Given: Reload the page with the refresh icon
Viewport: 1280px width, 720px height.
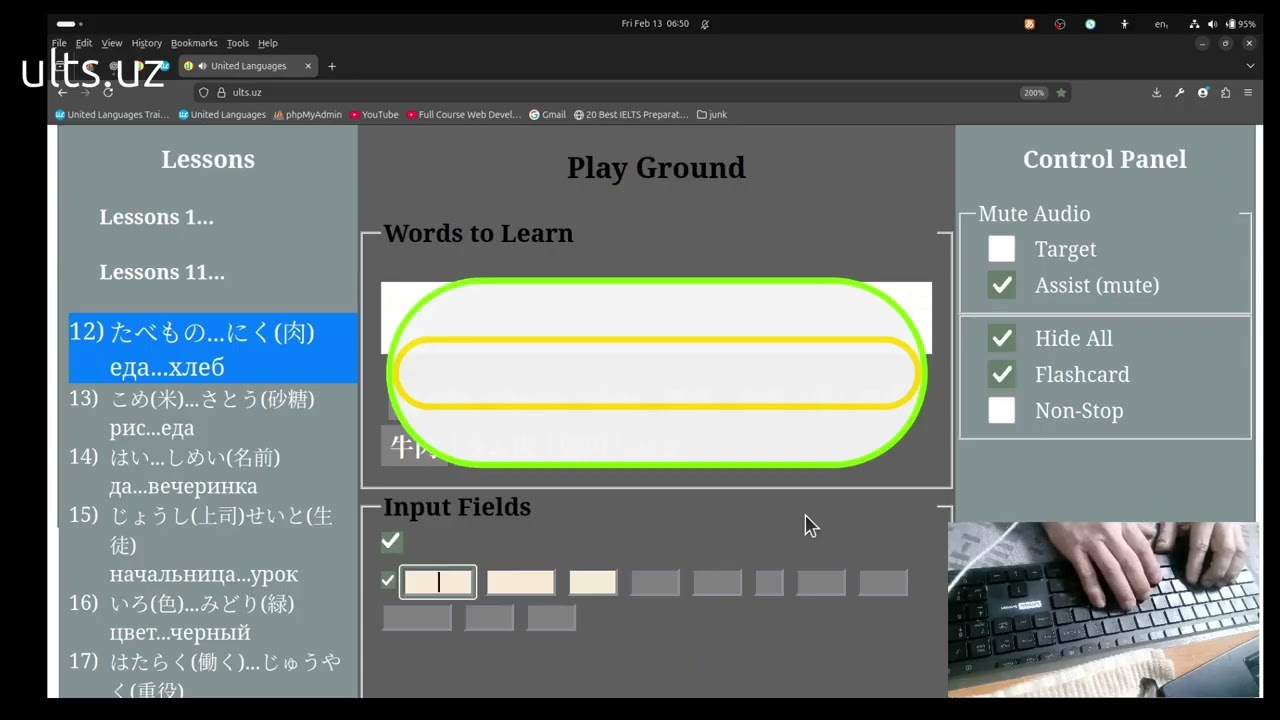Looking at the screenshot, I should [108, 92].
